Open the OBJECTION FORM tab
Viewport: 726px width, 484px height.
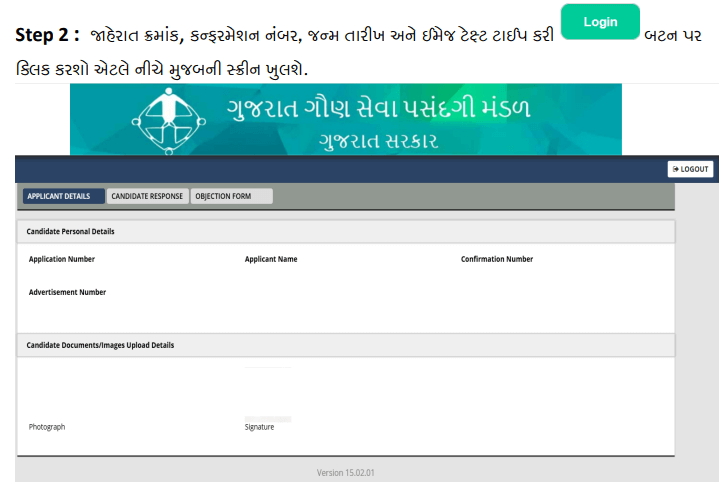(x=230, y=196)
